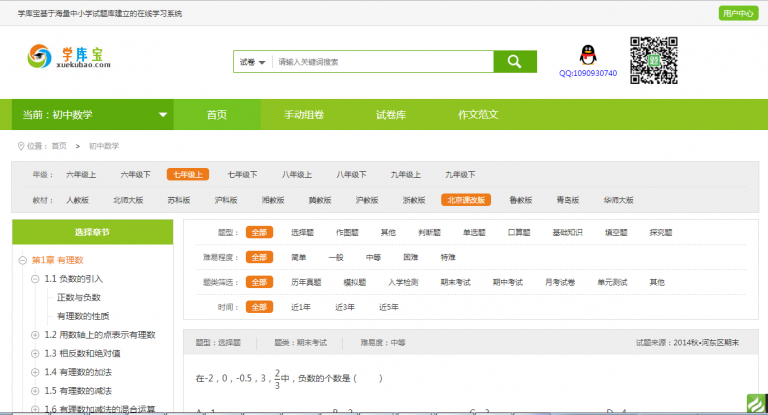Image resolution: width=768 pixels, height=415 pixels.
Task: Filter question type by 选择题
Action: click(302, 232)
